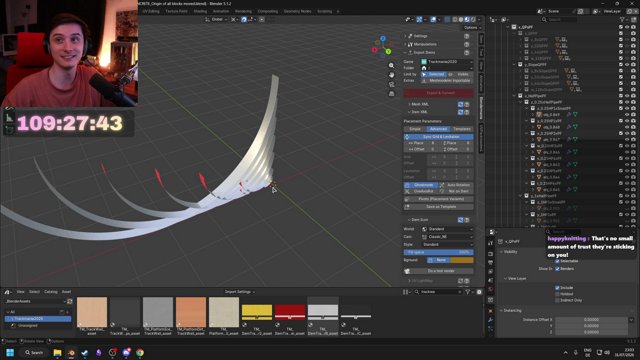Screen dimensions: 640x360
Task: Click the viewport zoom magnifier icon
Action: pyautogui.click(x=391, y=65)
